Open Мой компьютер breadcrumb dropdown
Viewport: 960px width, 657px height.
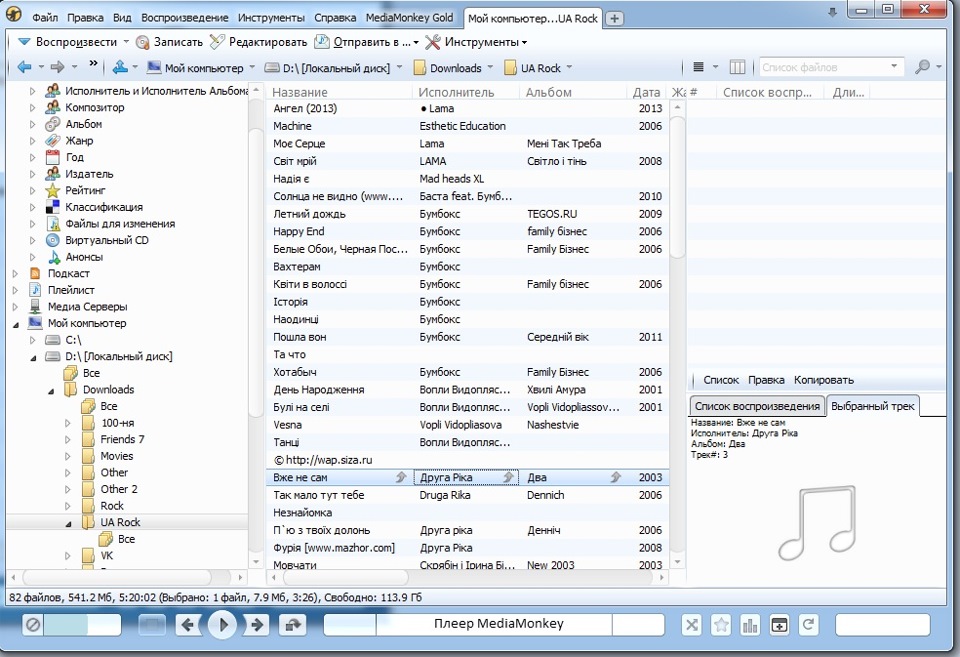coord(252,68)
